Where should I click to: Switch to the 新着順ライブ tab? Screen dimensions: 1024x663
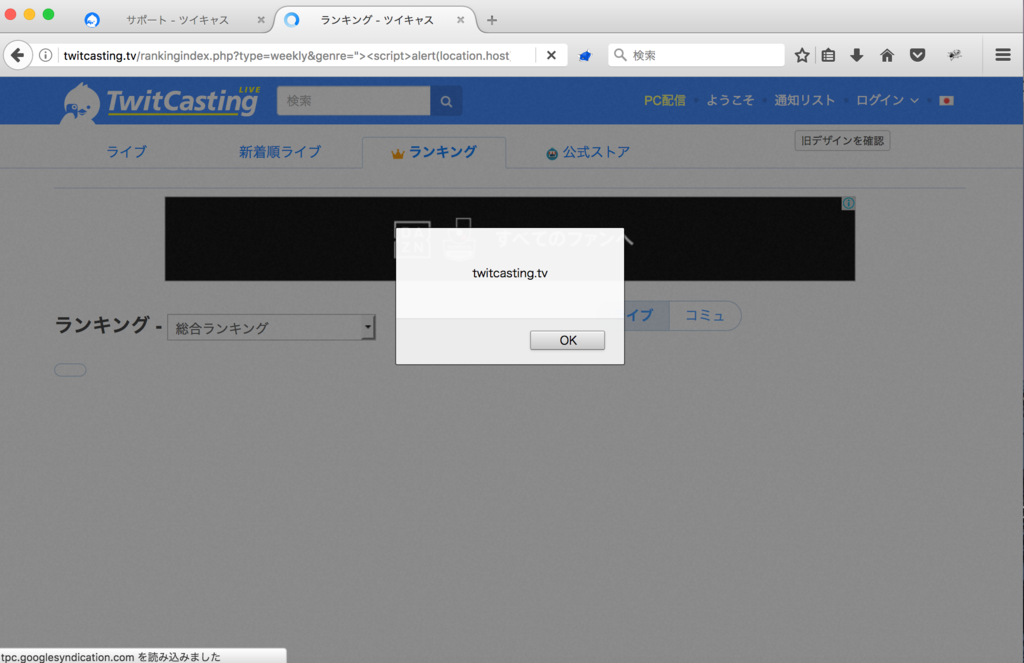[280, 152]
